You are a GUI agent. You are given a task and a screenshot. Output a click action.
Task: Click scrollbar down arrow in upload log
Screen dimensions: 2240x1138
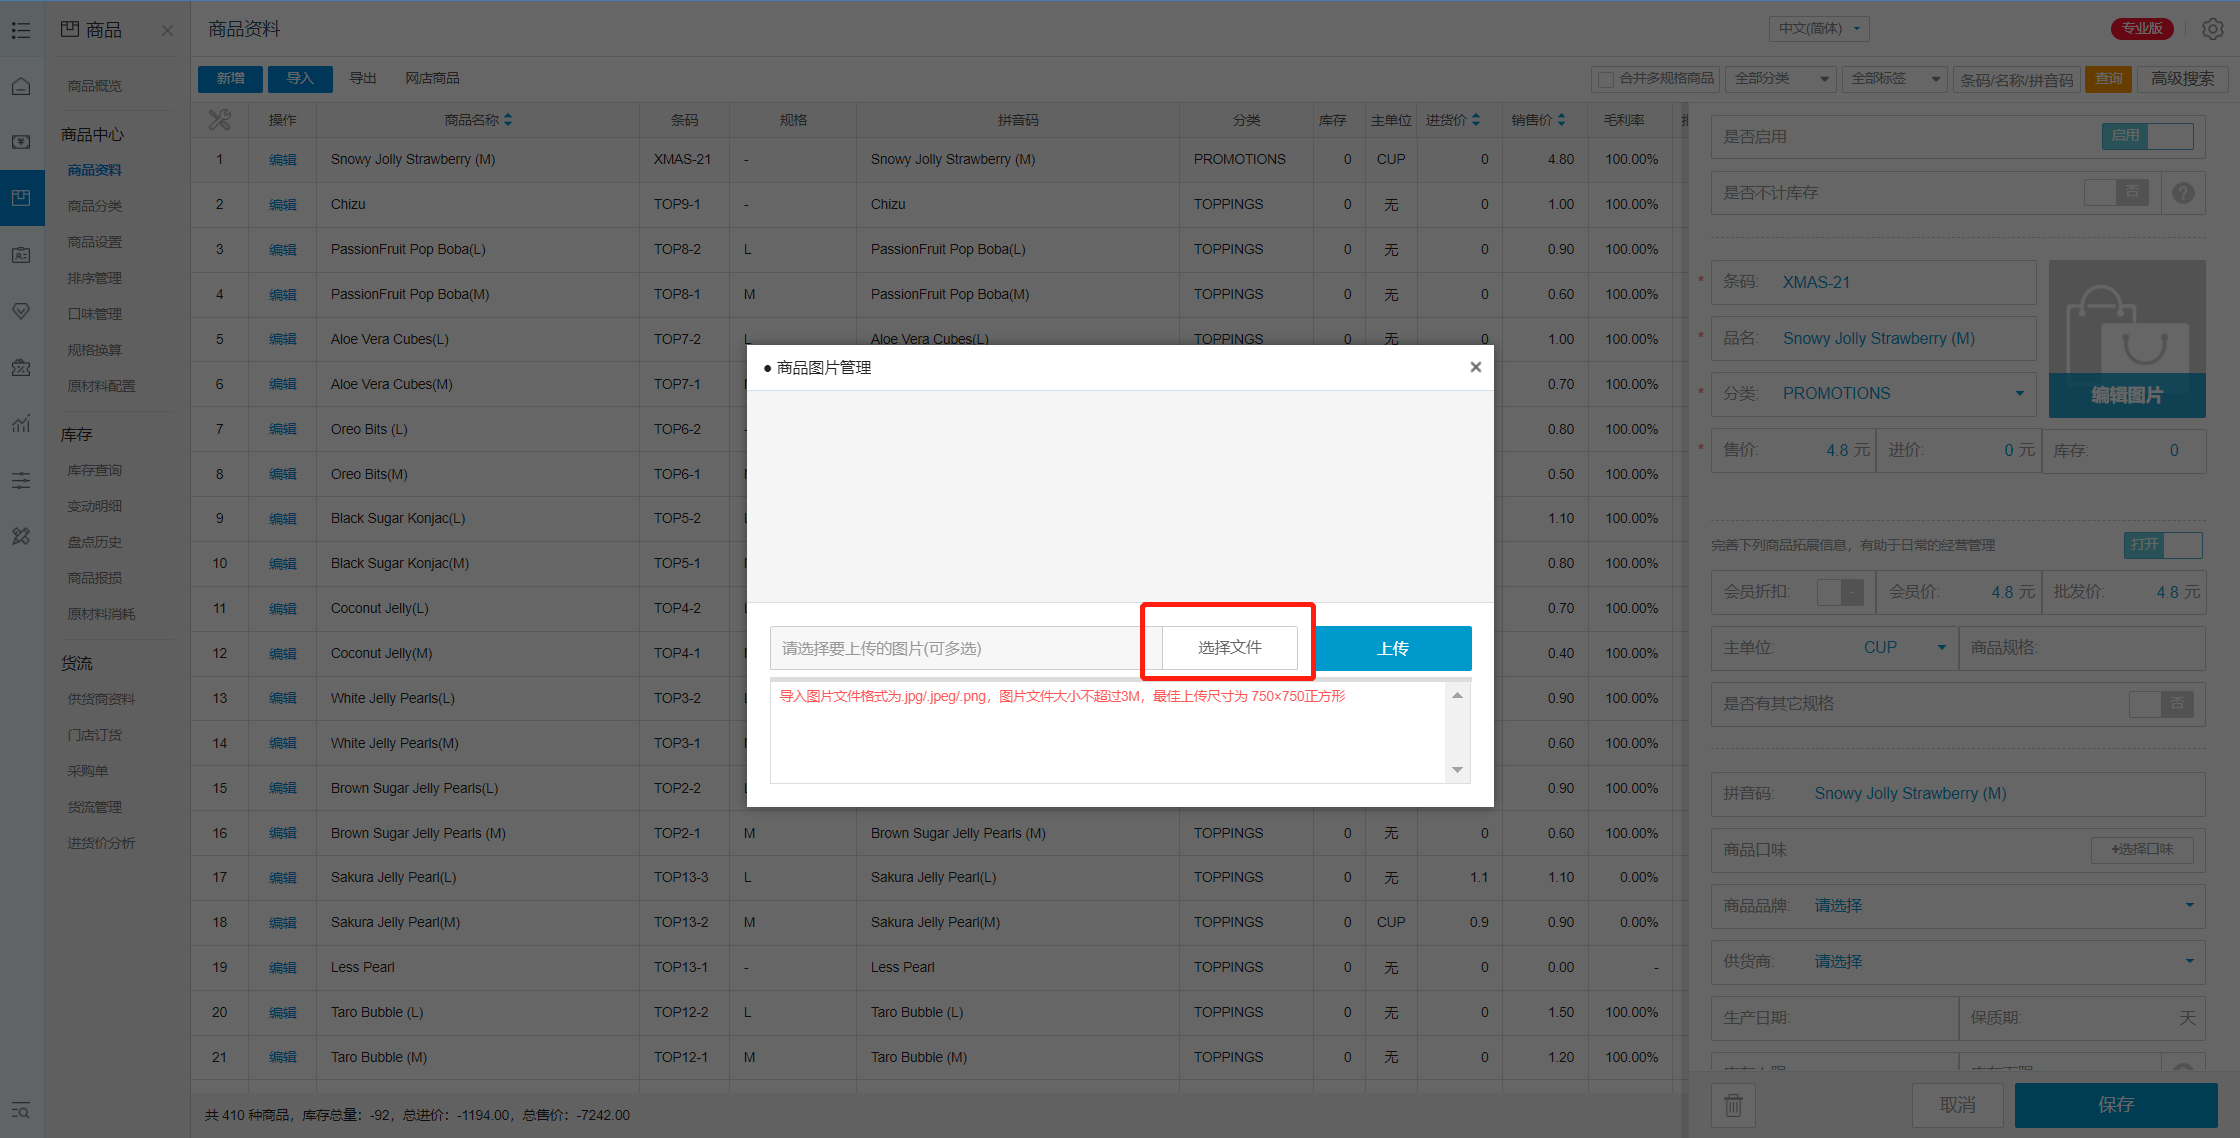point(1457,770)
